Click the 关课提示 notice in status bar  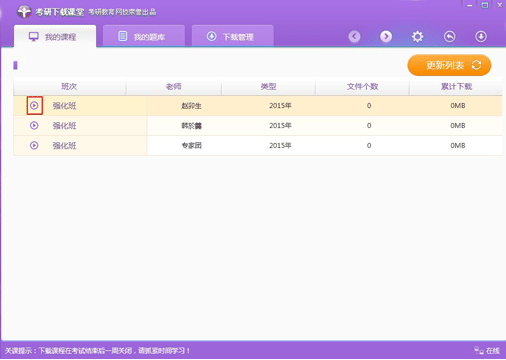pos(98,351)
